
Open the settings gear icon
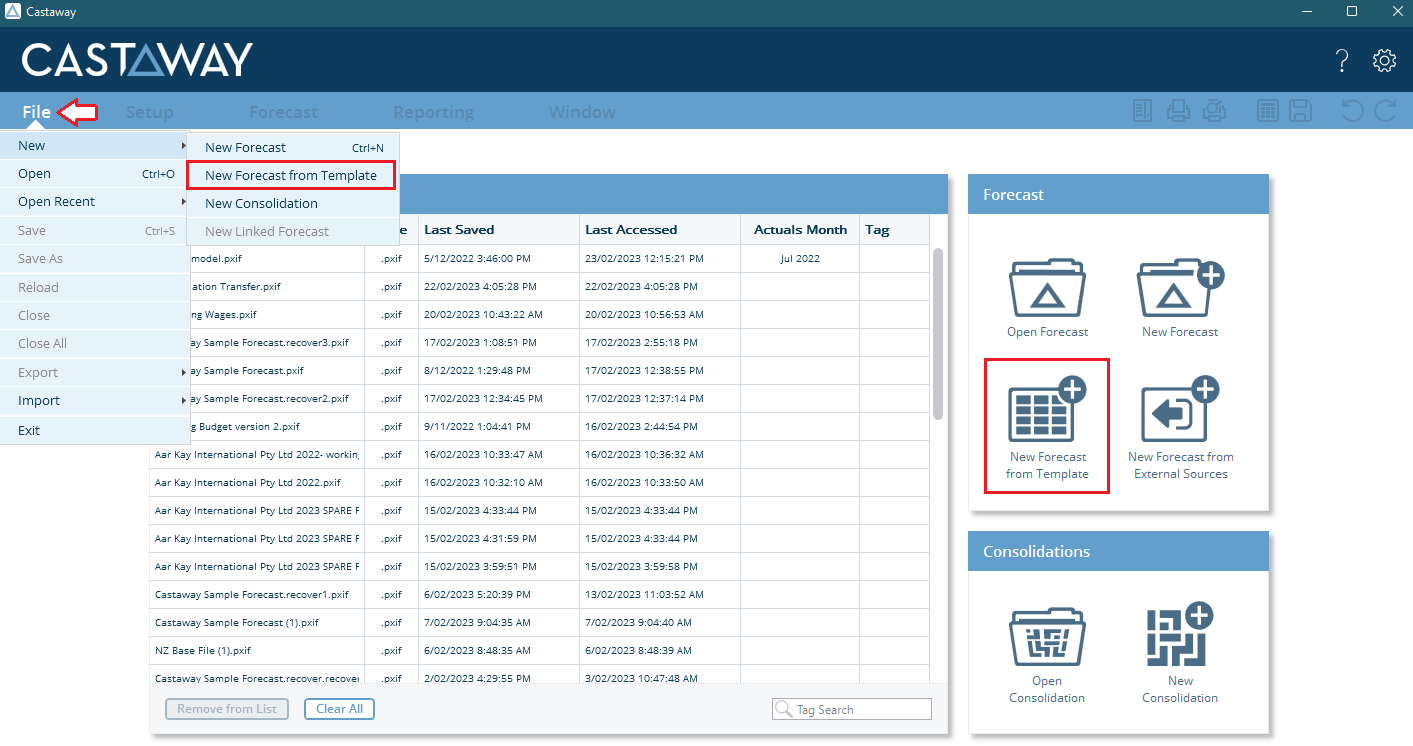(x=1384, y=61)
